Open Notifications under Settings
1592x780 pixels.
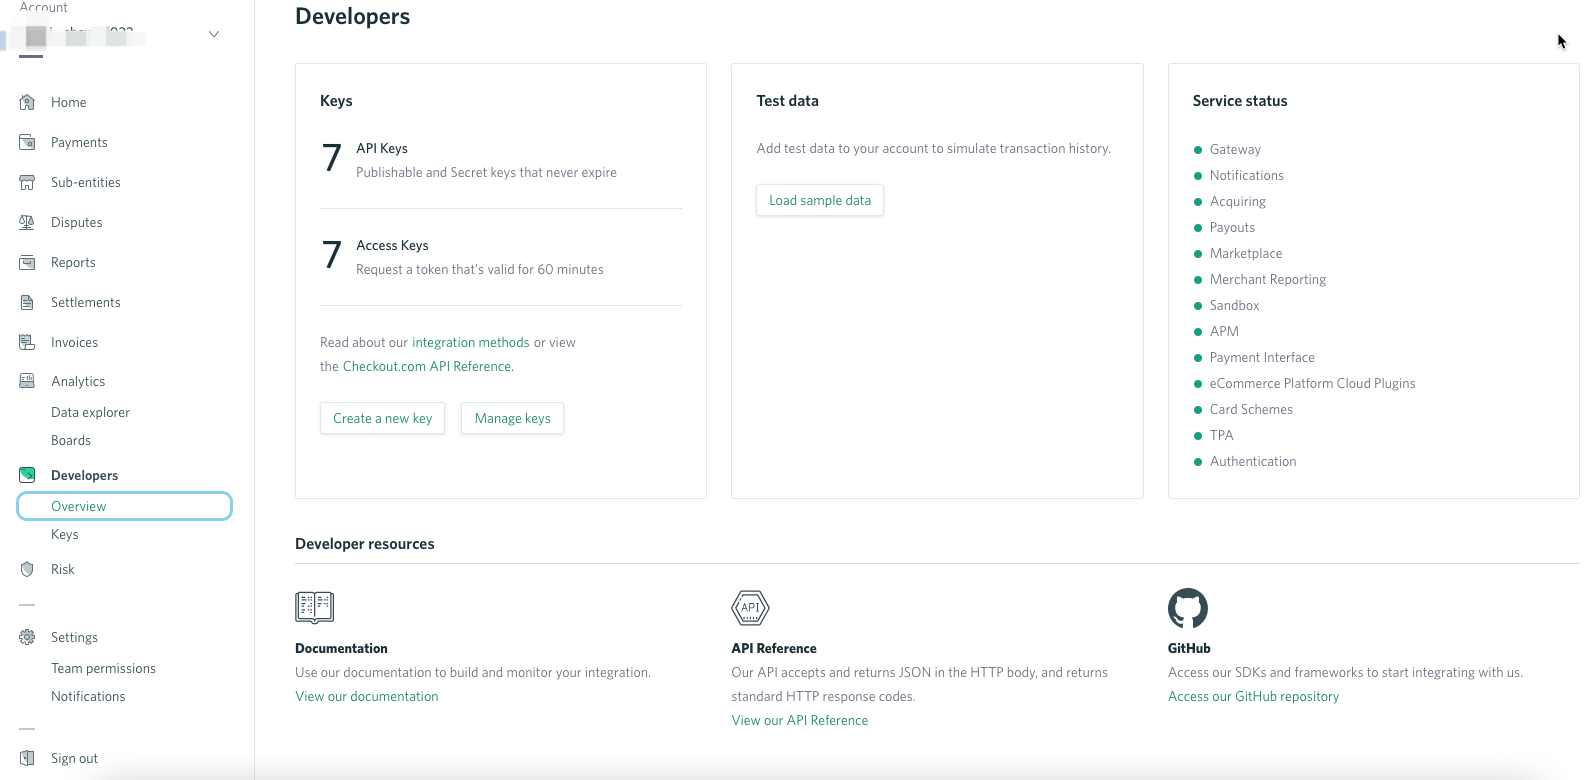(x=88, y=696)
